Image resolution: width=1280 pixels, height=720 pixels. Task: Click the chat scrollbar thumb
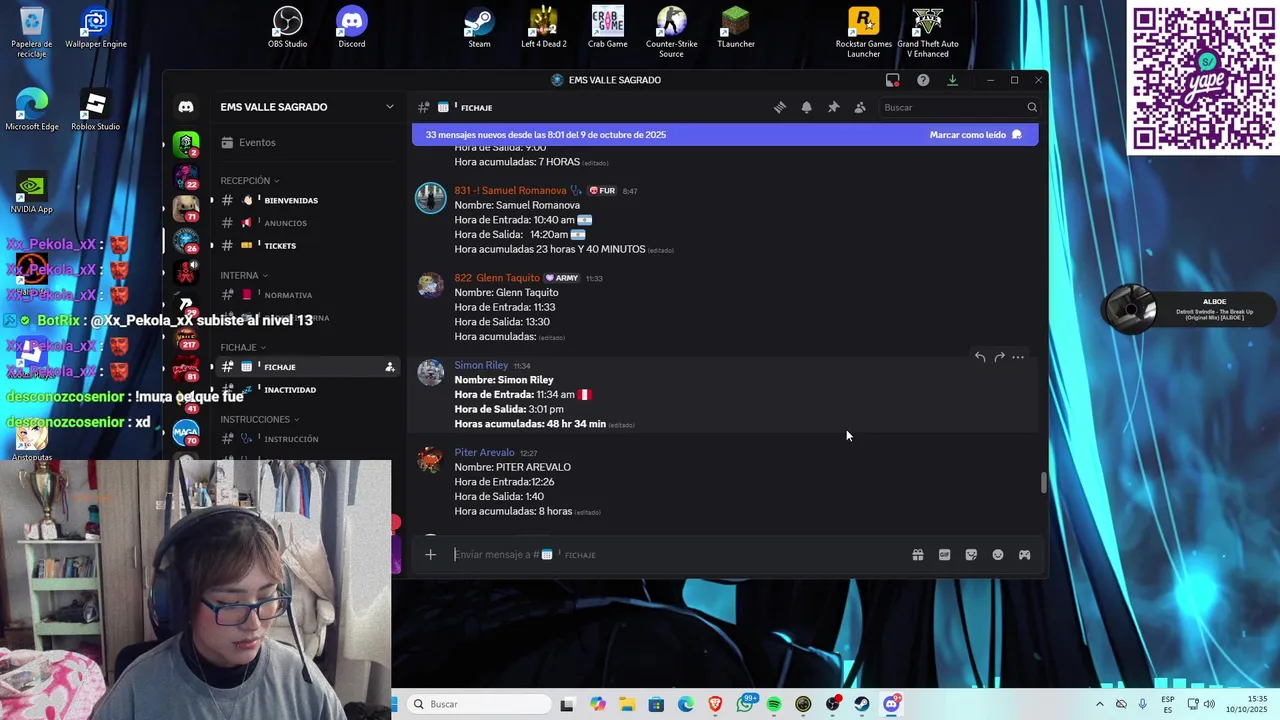click(1044, 483)
